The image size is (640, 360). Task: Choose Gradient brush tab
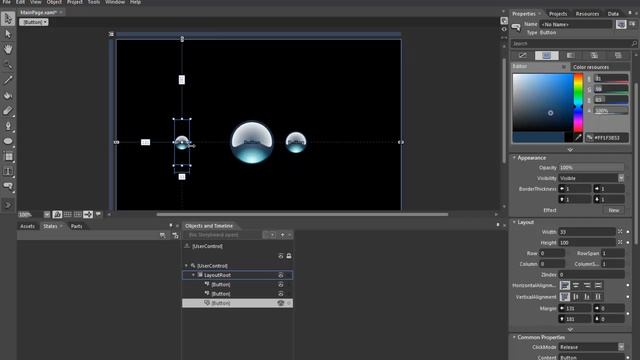point(571,55)
